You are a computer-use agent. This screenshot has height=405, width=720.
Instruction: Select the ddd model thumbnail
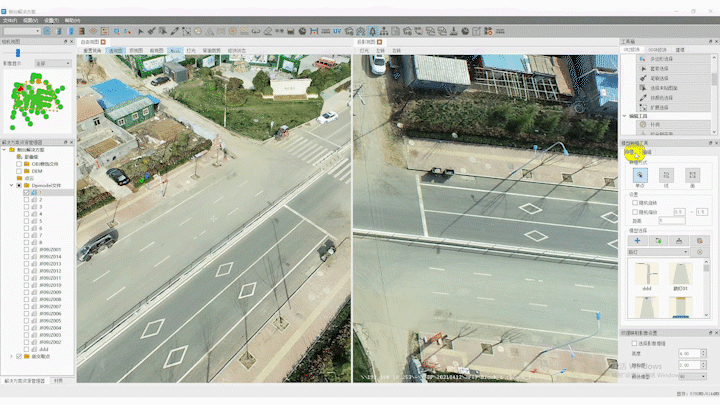pyautogui.click(x=647, y=277)
